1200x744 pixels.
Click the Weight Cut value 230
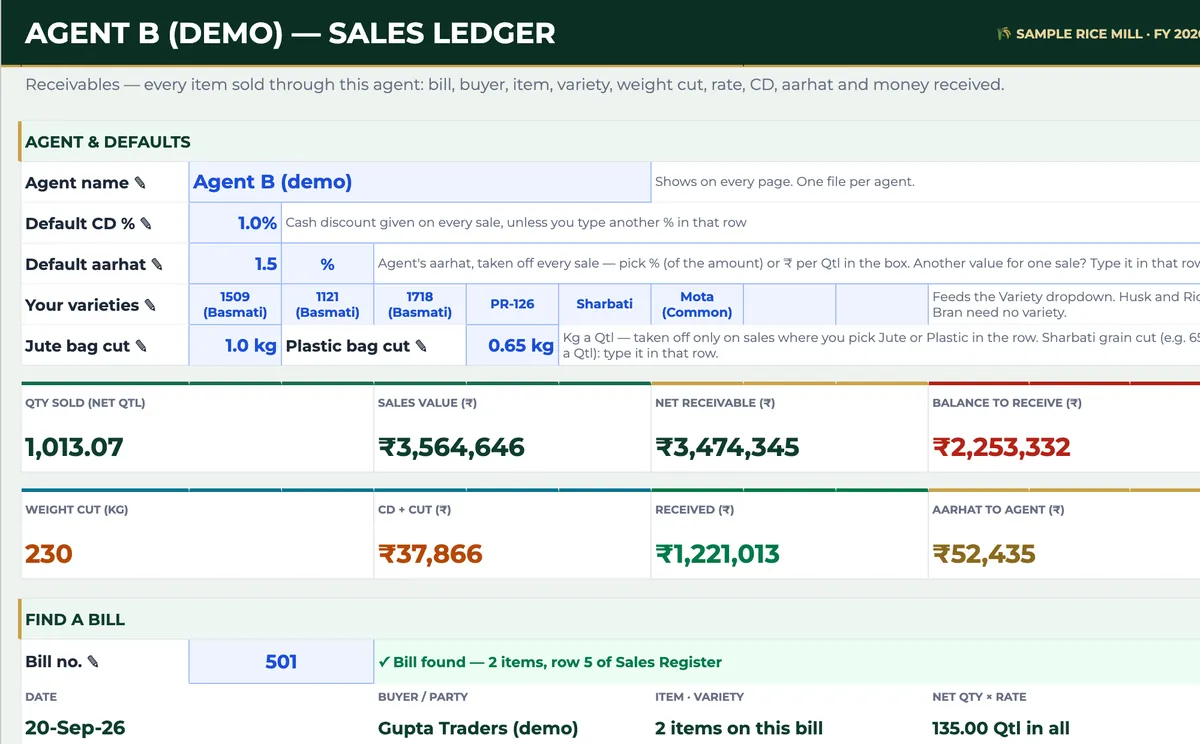(49, 553)
